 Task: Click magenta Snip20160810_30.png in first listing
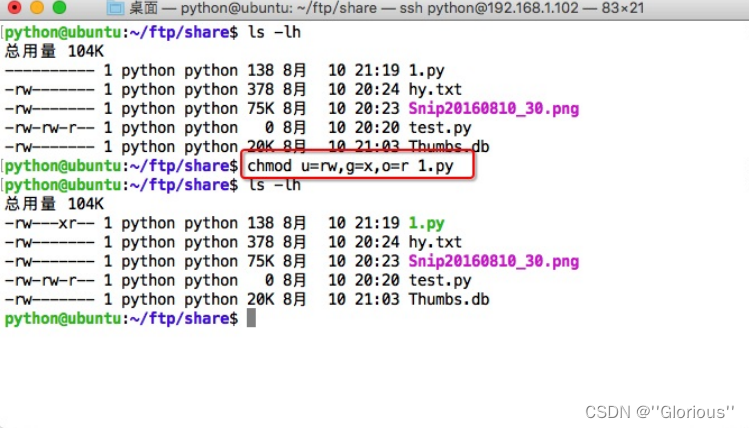tap(494, 109)
